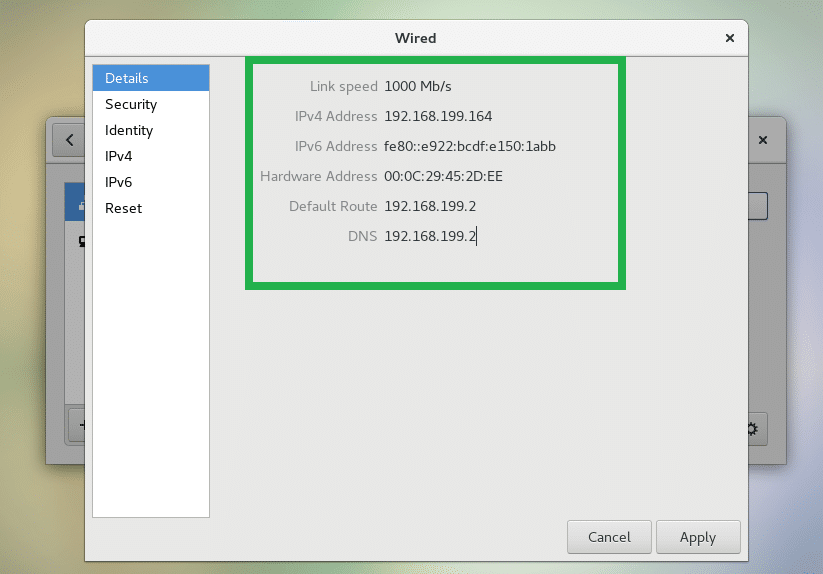Select the Details section in sidebar

tap(151, 78)
